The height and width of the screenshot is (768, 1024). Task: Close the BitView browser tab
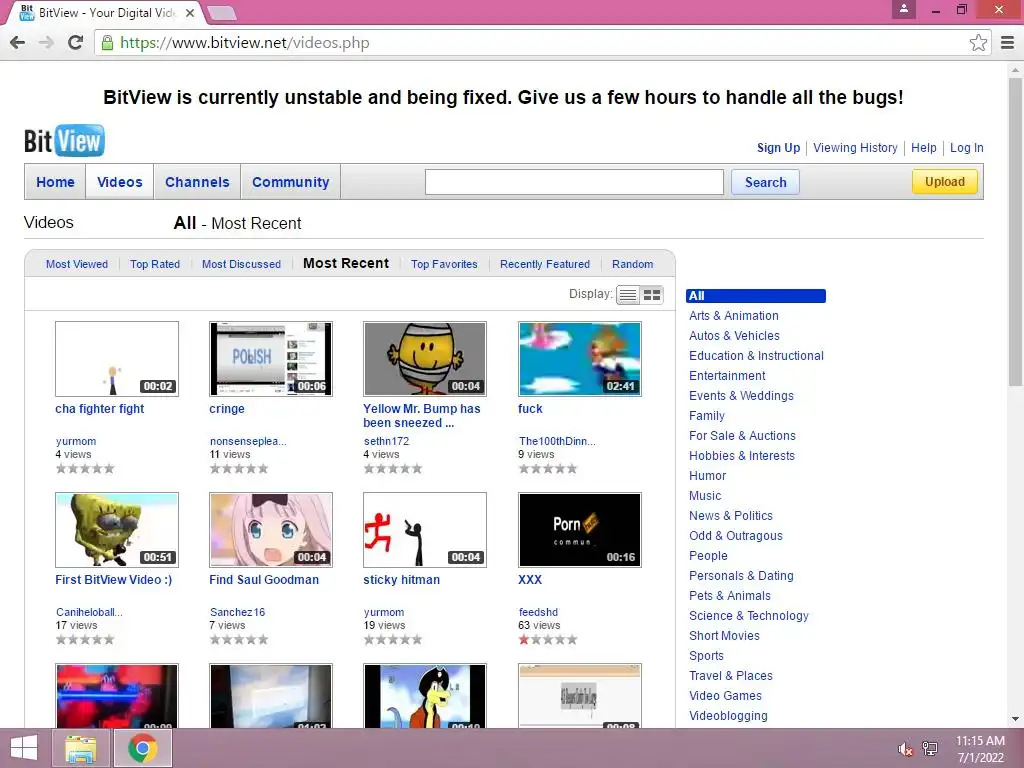(189, 12)
